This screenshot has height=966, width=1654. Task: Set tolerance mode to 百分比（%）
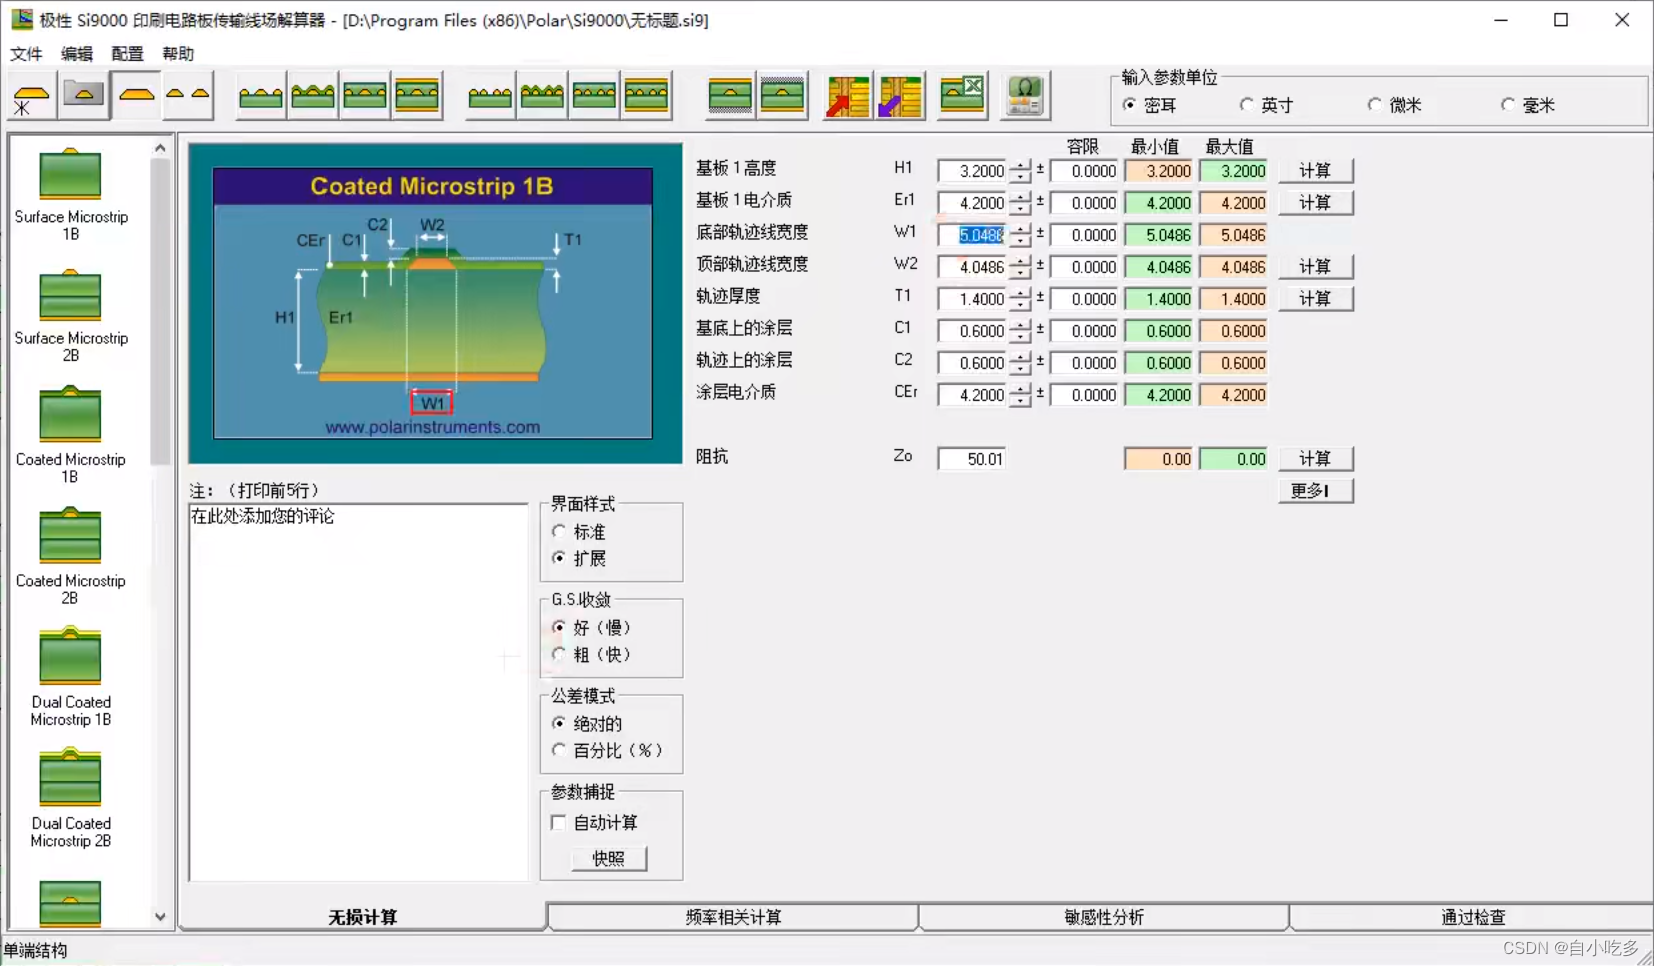coord(561,751)
